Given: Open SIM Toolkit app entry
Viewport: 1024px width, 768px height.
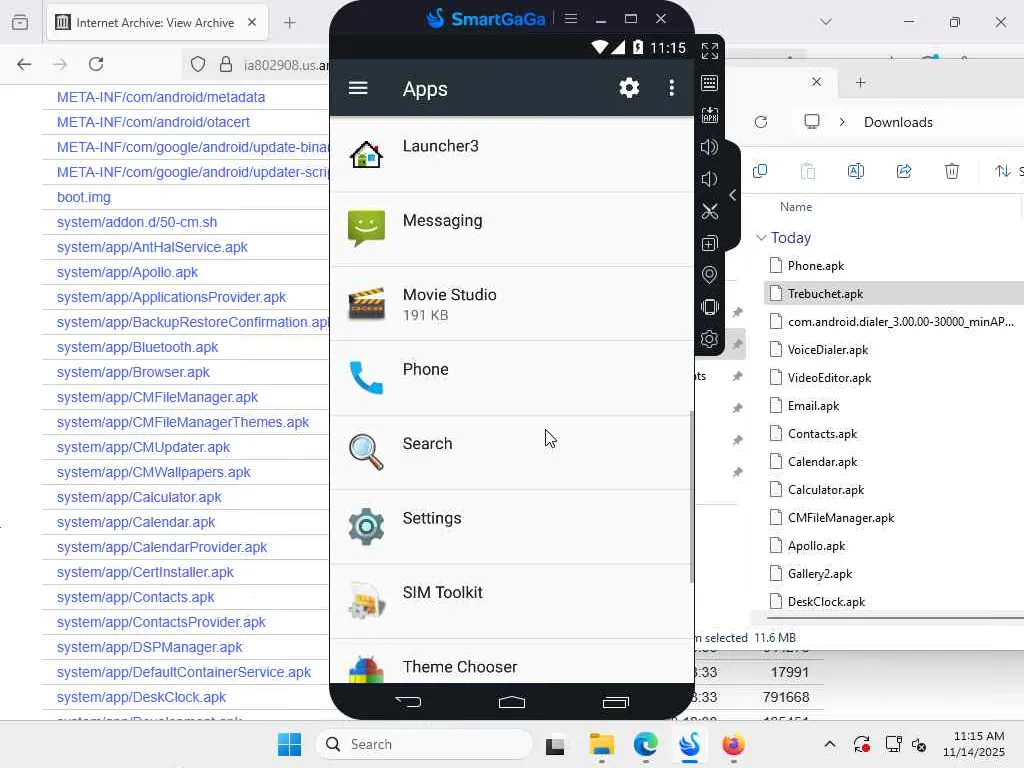Looking at the screenshot, I should click(512, 601).
